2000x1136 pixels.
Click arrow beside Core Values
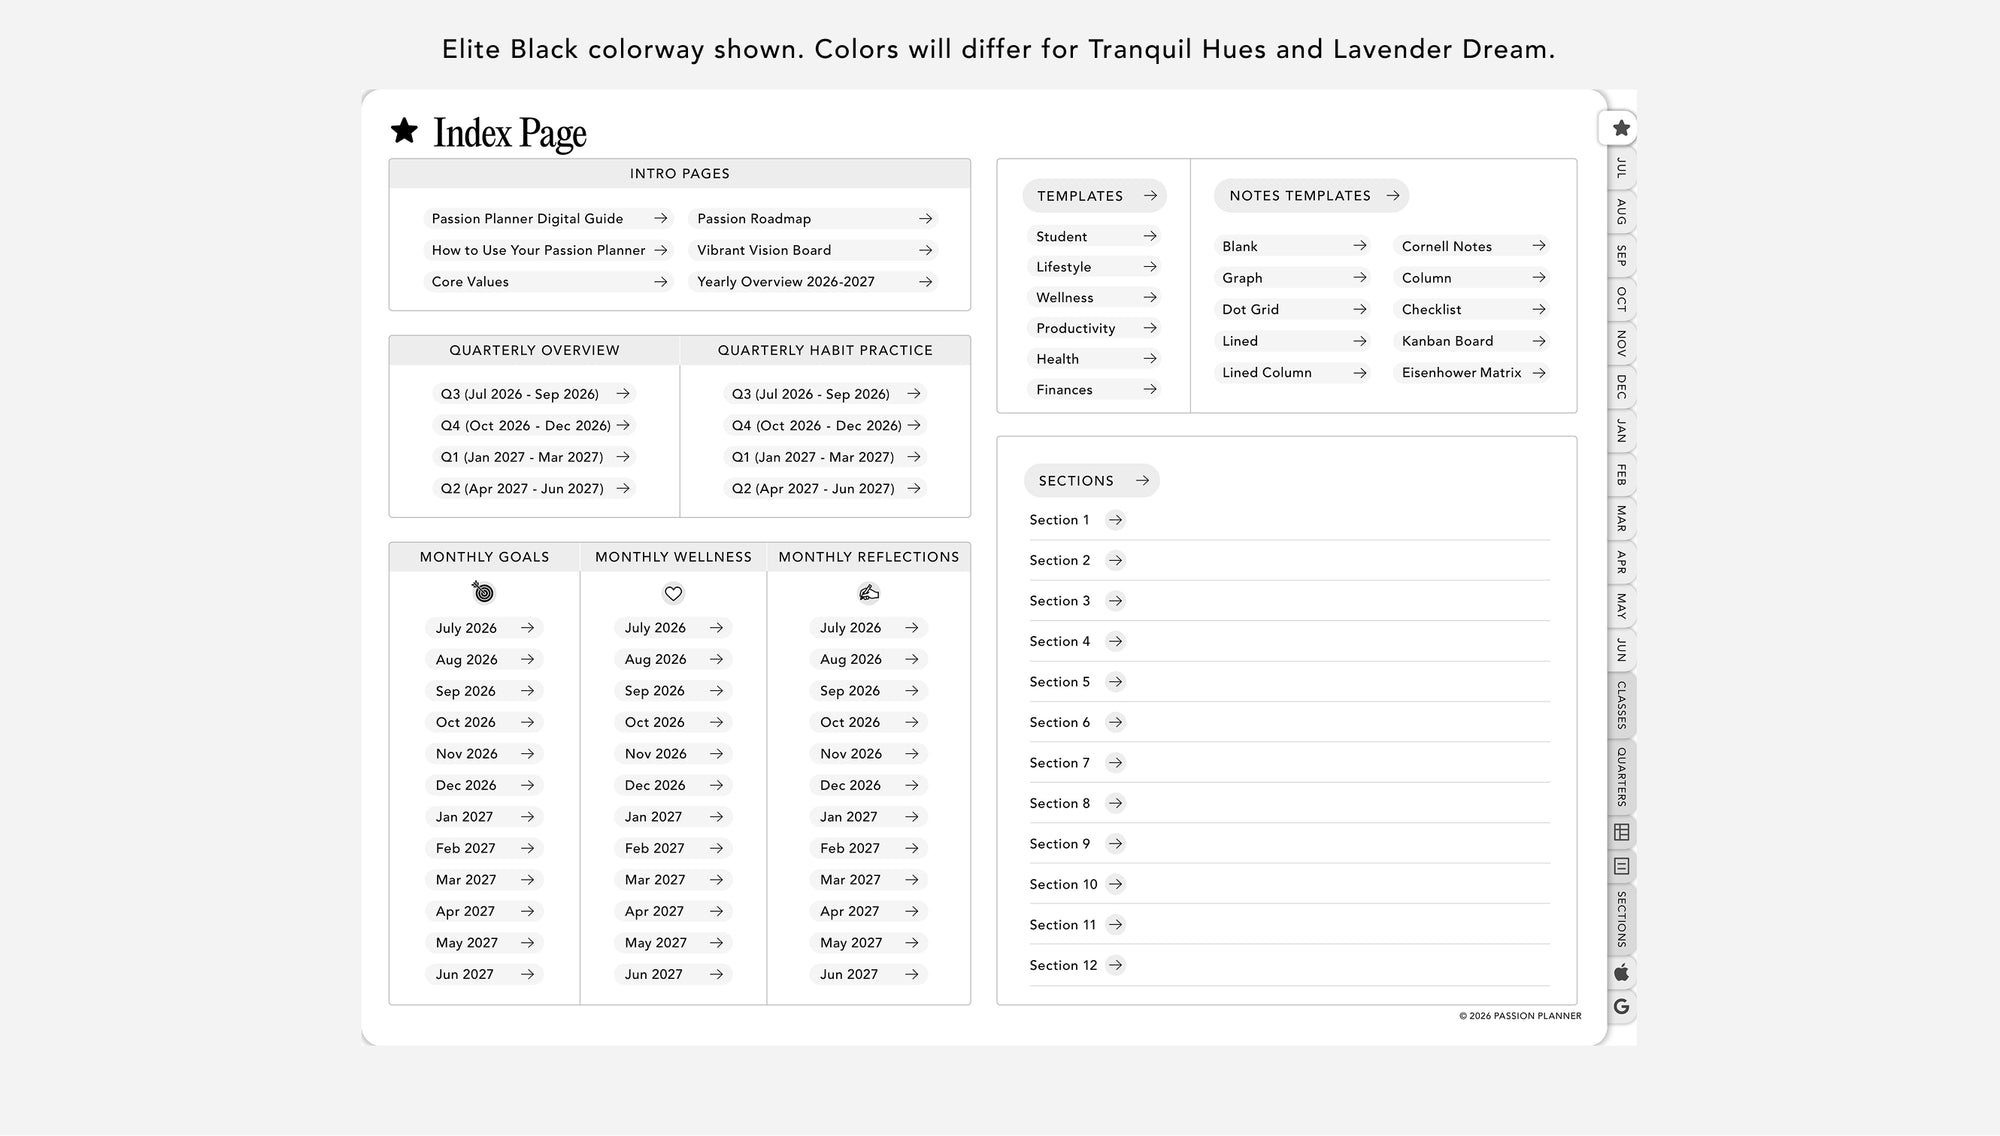(660, 282)
